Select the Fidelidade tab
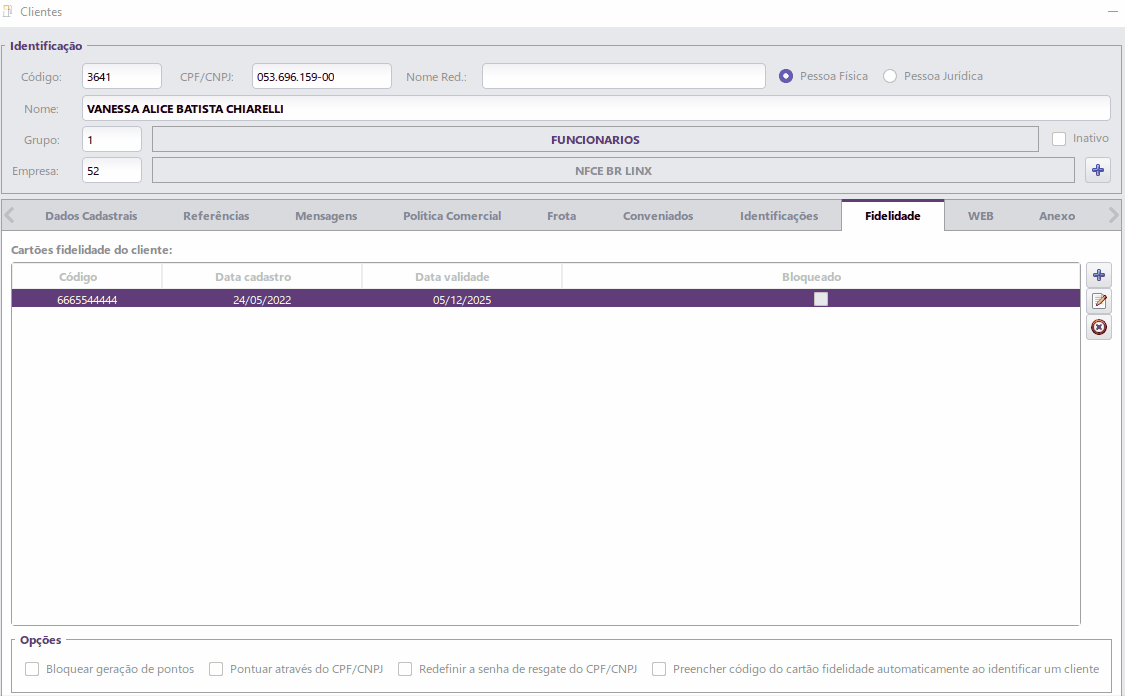Image resolution: width=1125 pixels, height=696 pixels. pyautogui.click(x=893, y=216)
